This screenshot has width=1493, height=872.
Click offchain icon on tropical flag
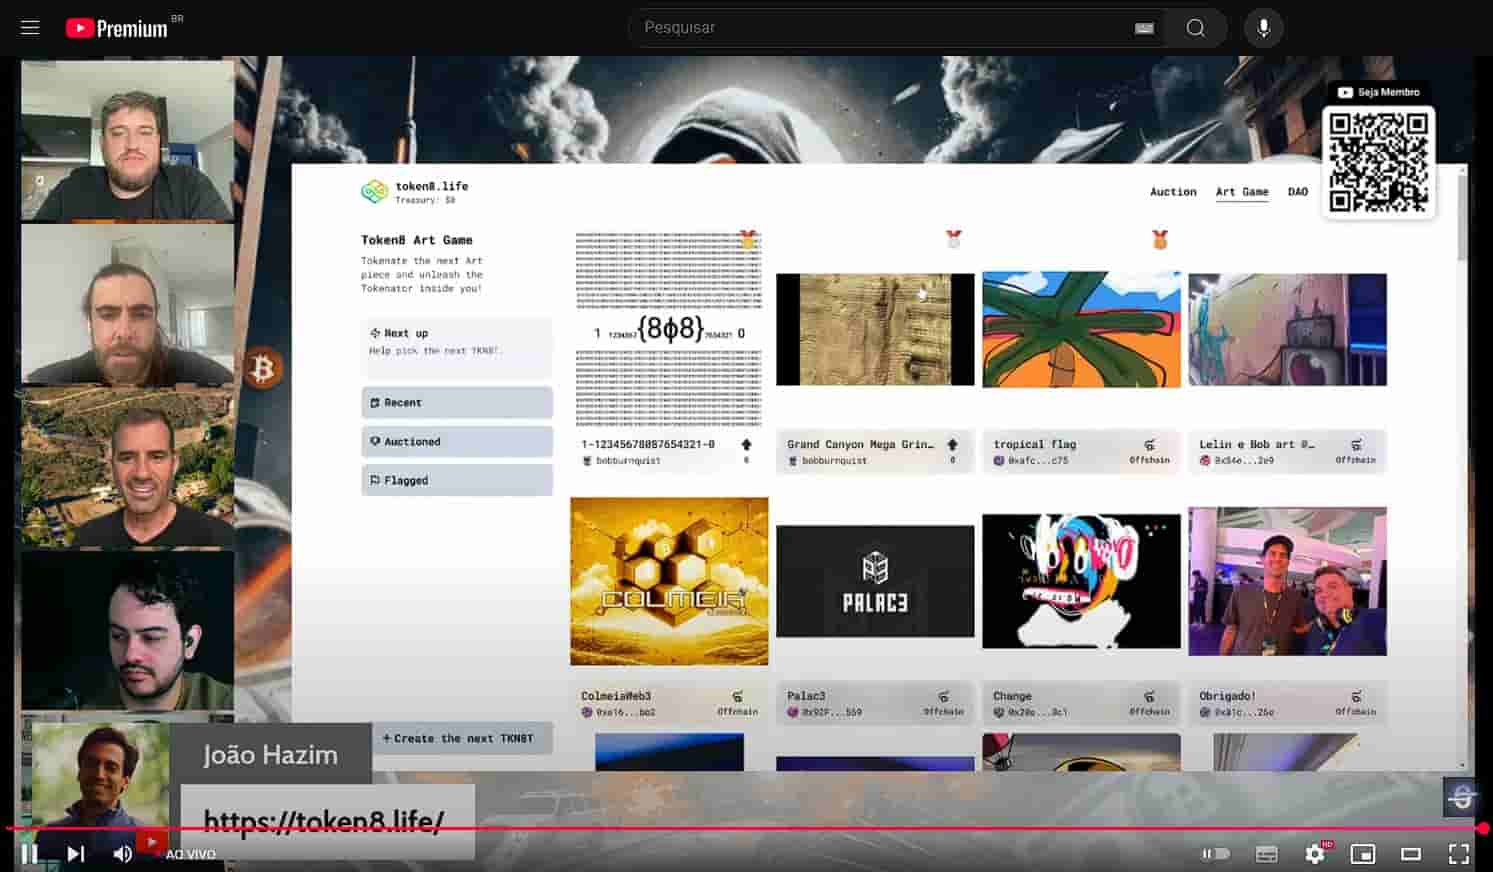point(1149,445)
